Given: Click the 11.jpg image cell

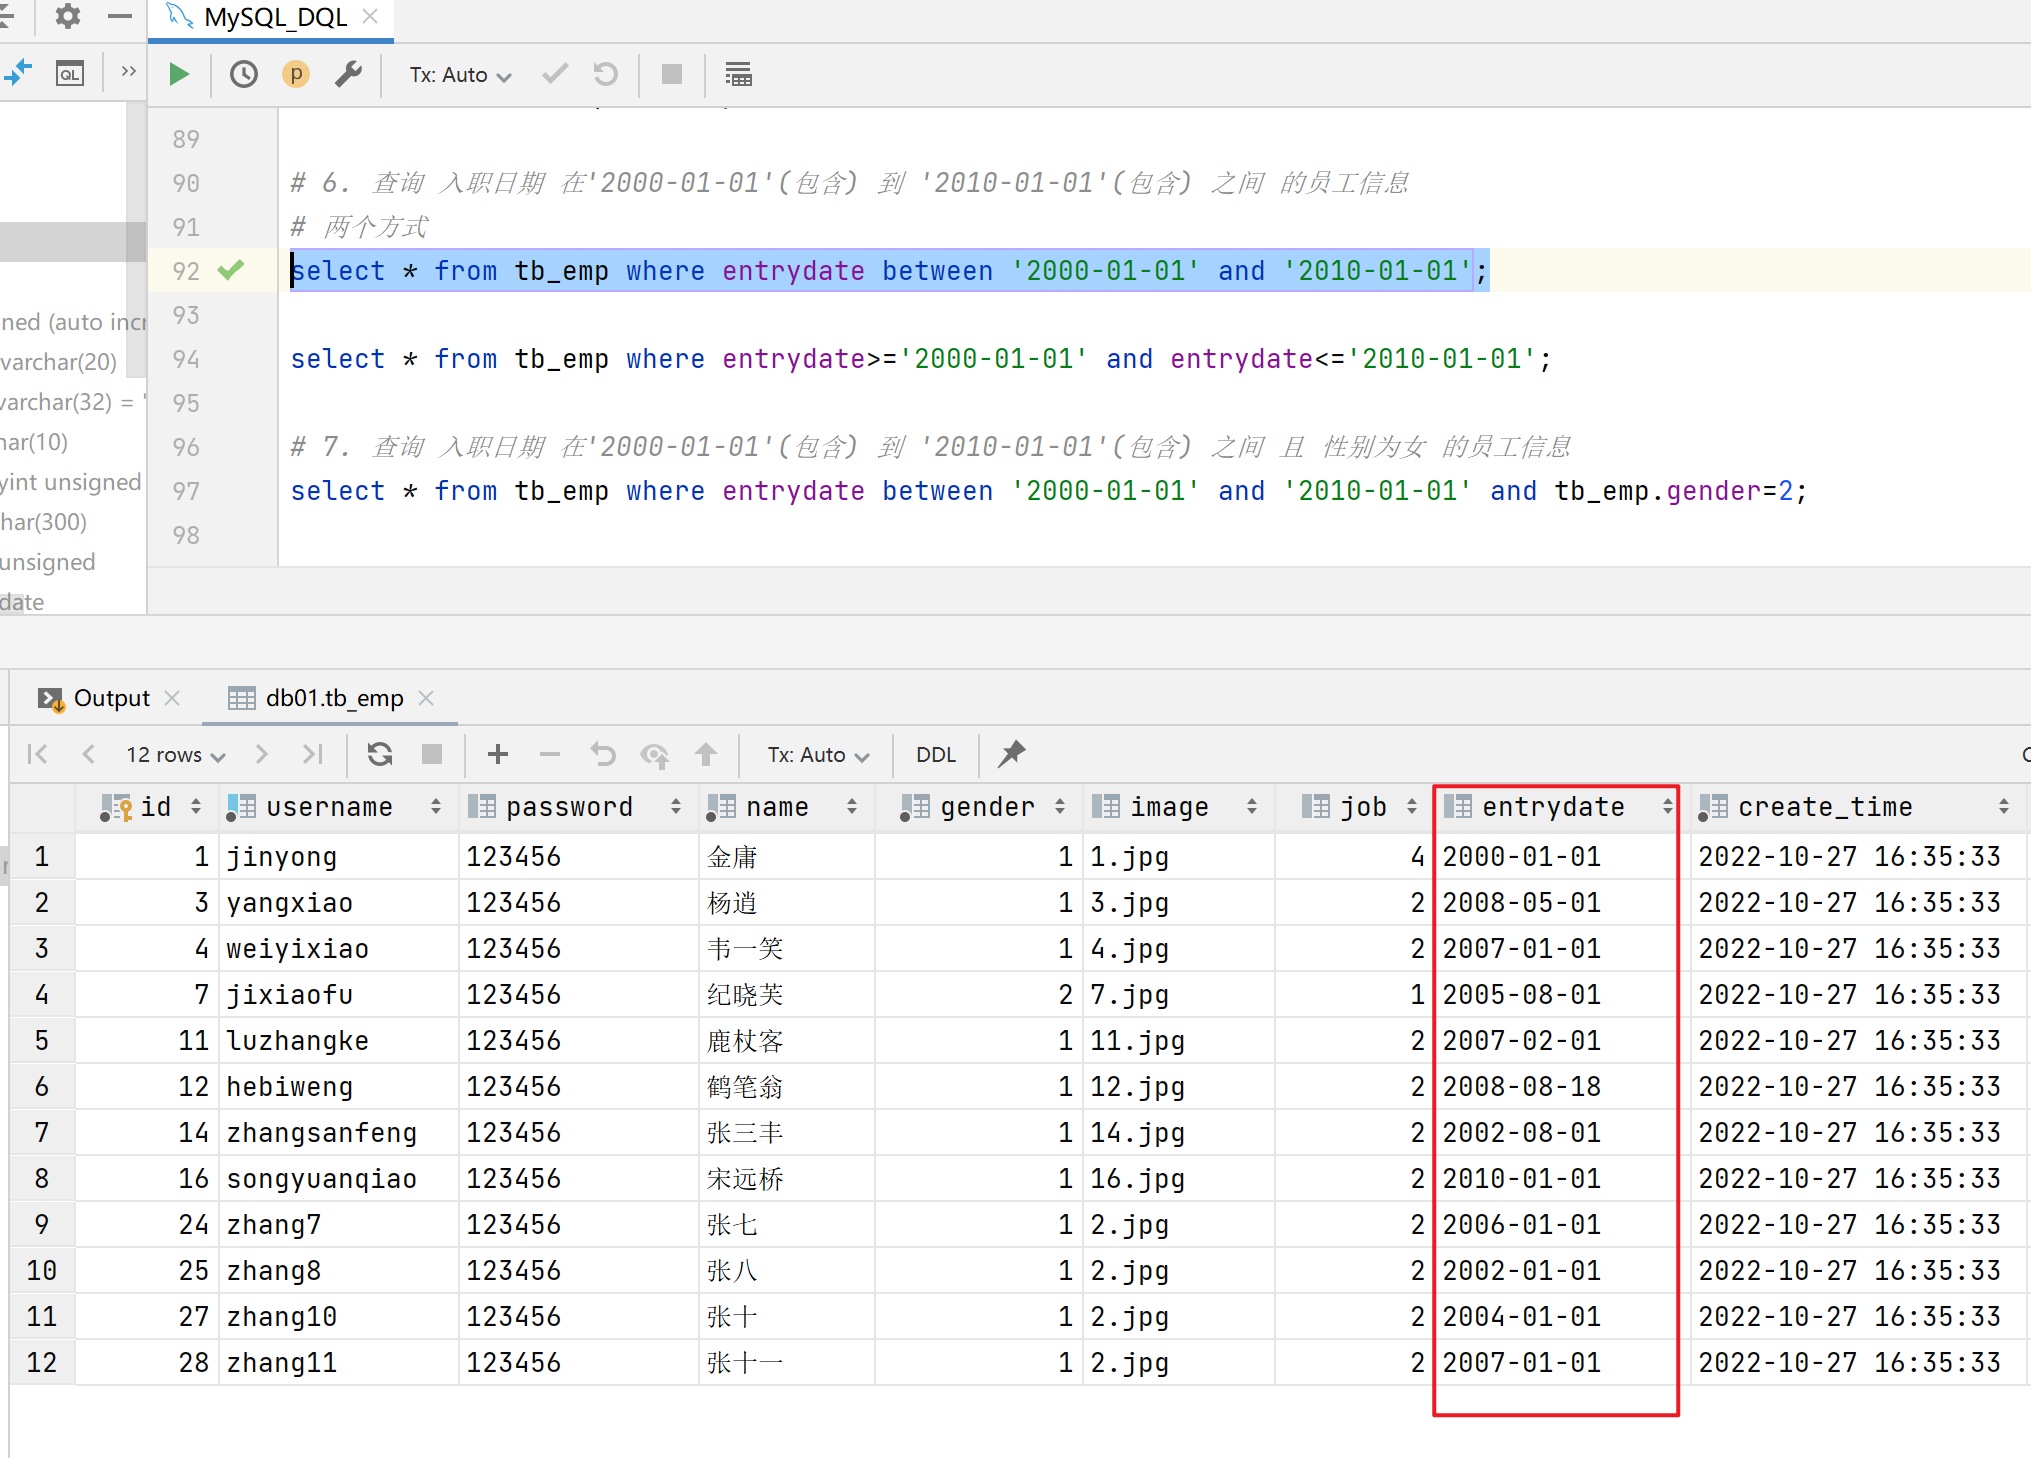Looking at the screenshot, I should click(1178, 1040).
